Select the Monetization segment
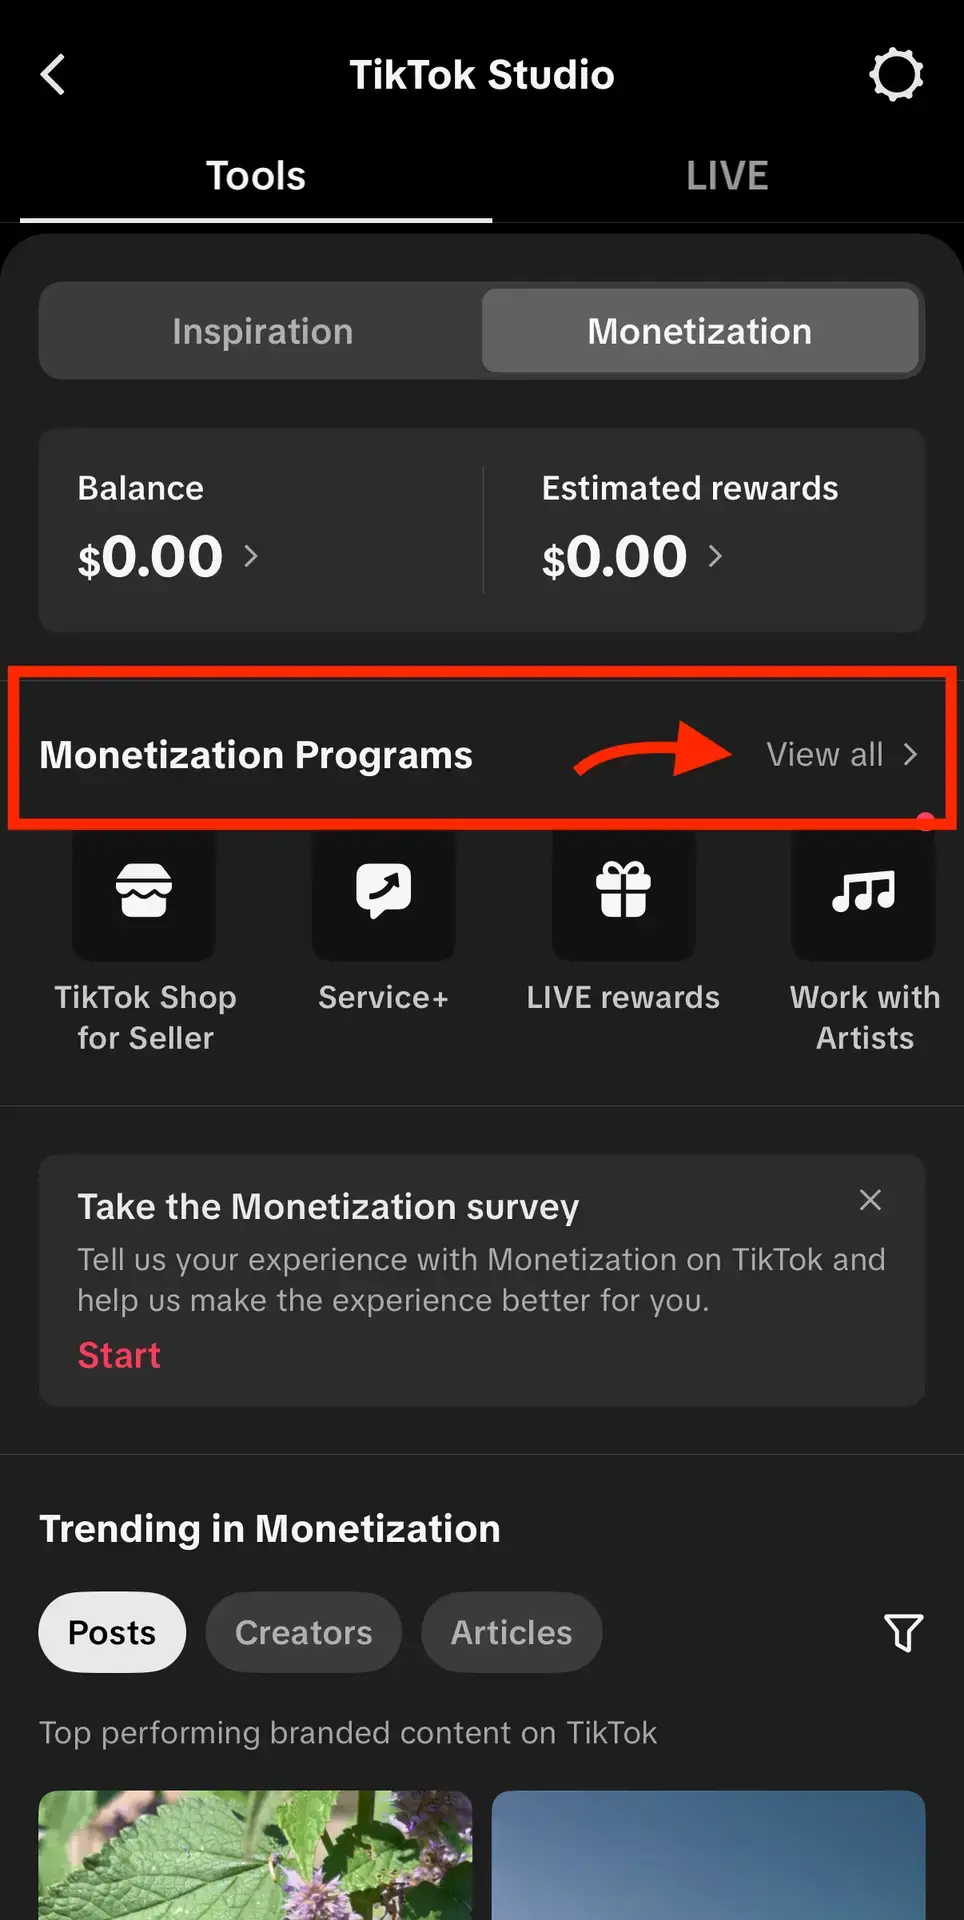Viewport: 964px width, 1920px height. 699,331
